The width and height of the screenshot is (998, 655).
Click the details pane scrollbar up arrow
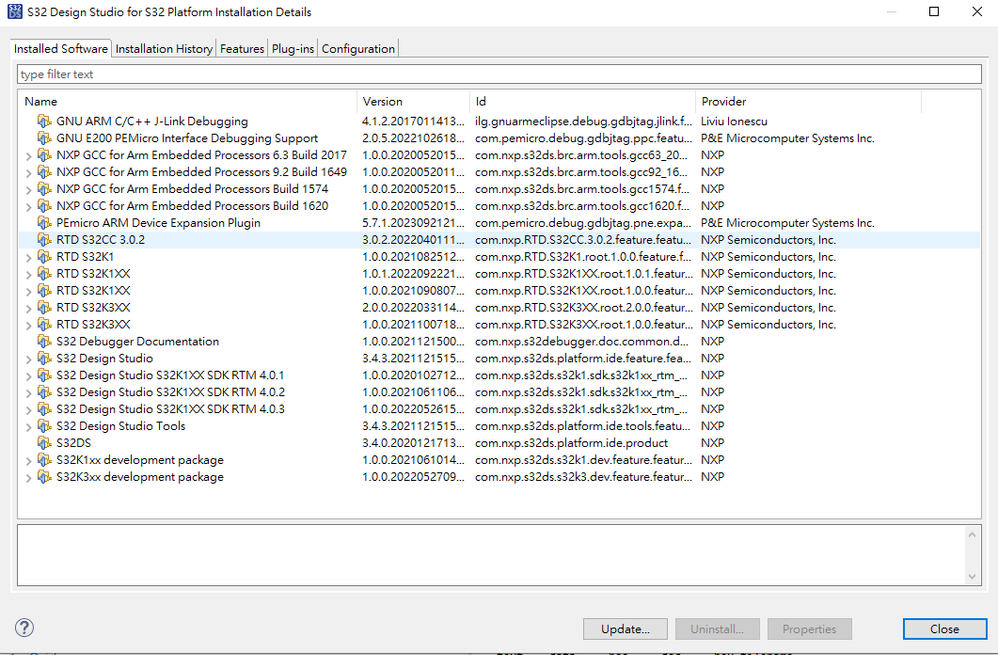pos(972,535)
